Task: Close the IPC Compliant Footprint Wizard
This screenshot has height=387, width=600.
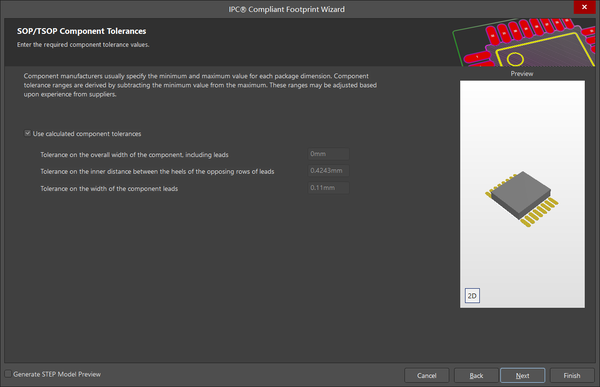Action: point(584,7)
